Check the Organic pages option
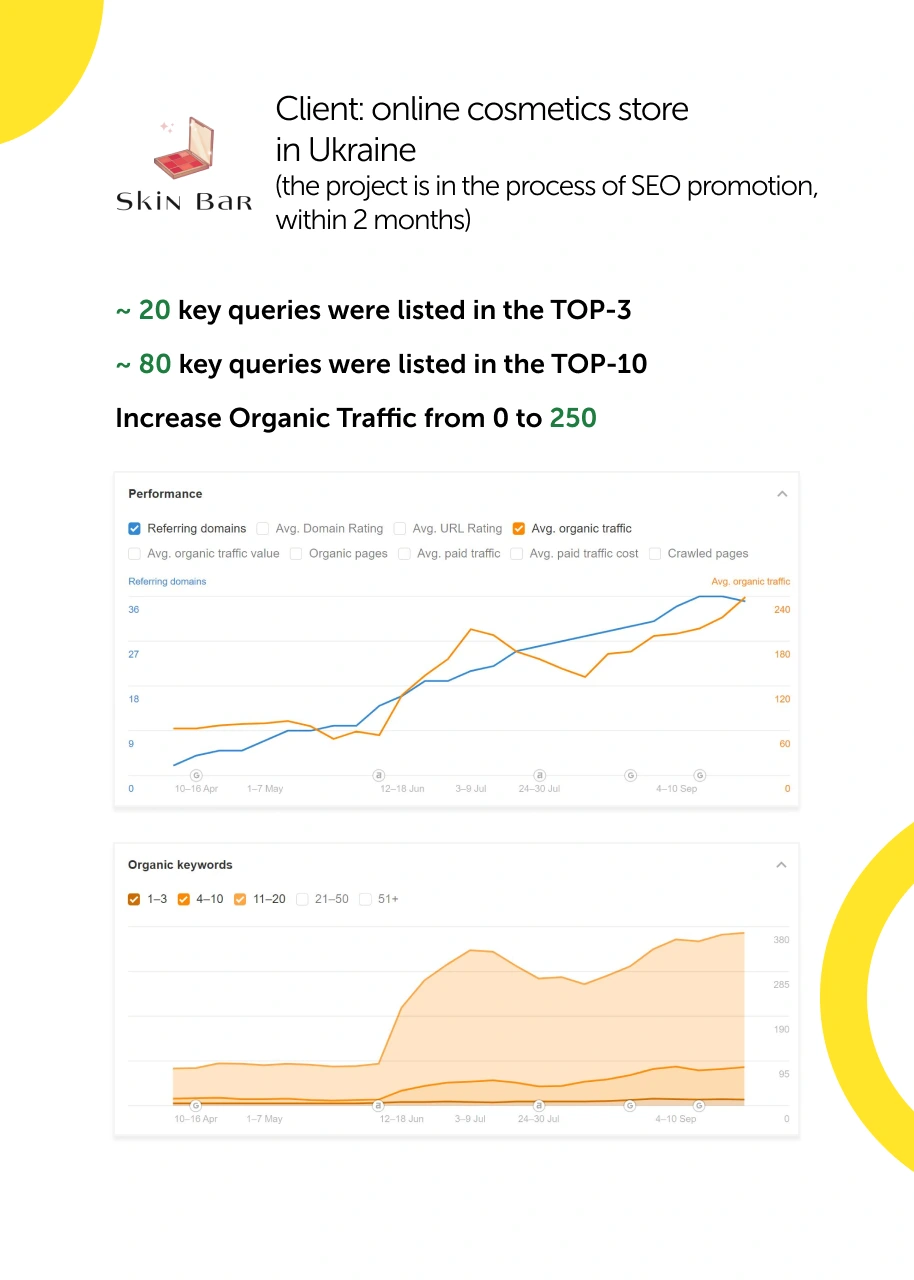Viewport: 914px width, 1280px height. 297,553
